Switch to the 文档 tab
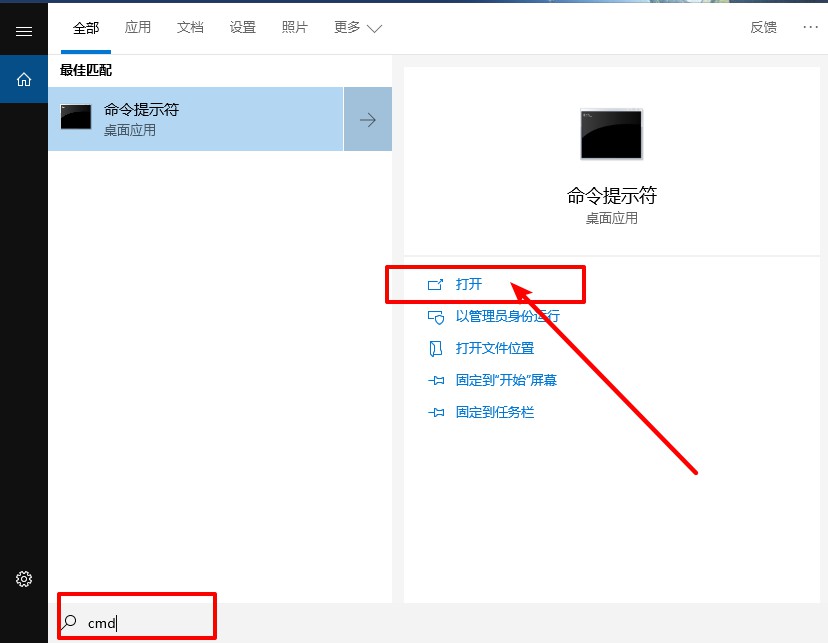 point(190,27)
